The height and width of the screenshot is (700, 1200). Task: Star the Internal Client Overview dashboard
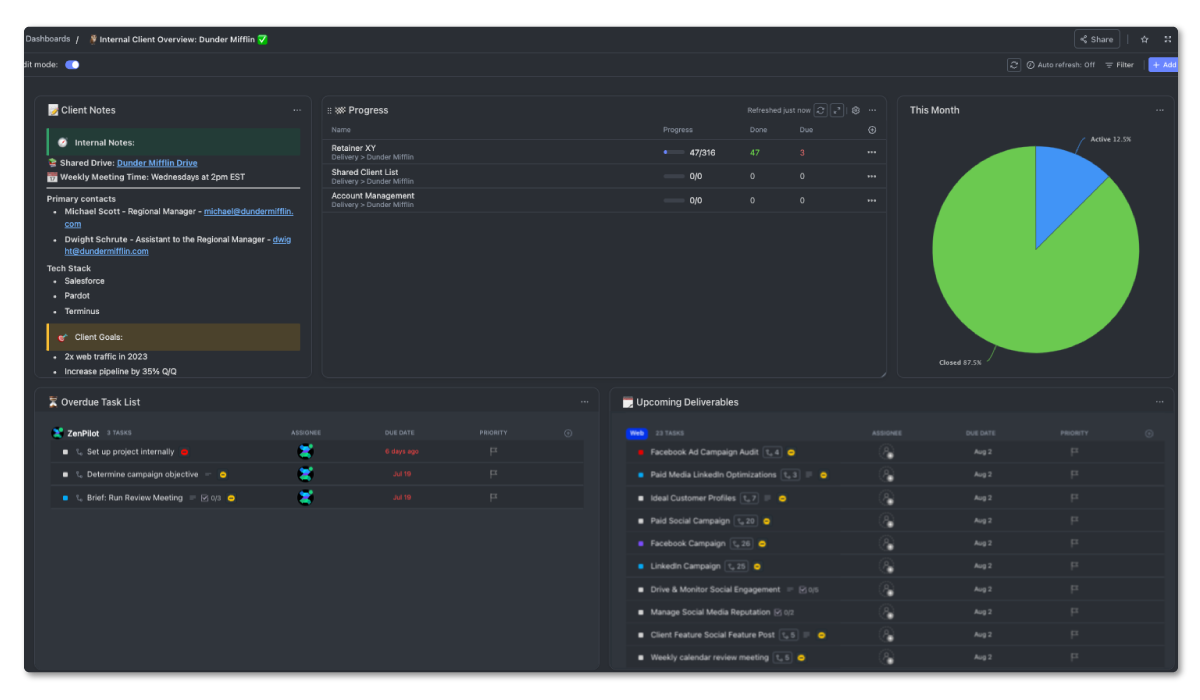tap(1144, 38)
